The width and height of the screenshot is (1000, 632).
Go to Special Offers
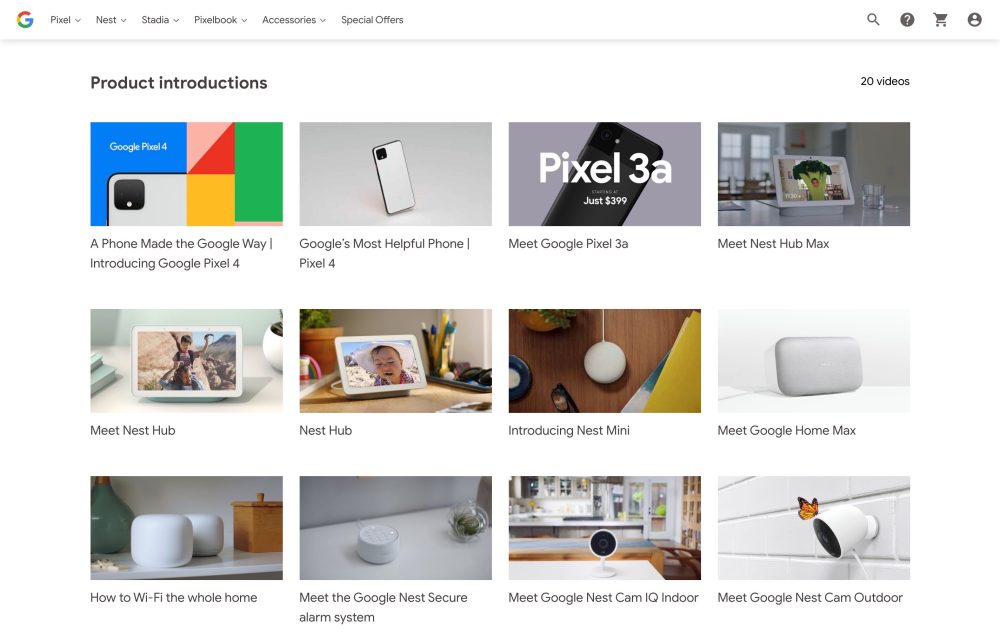tap(372, 20)
